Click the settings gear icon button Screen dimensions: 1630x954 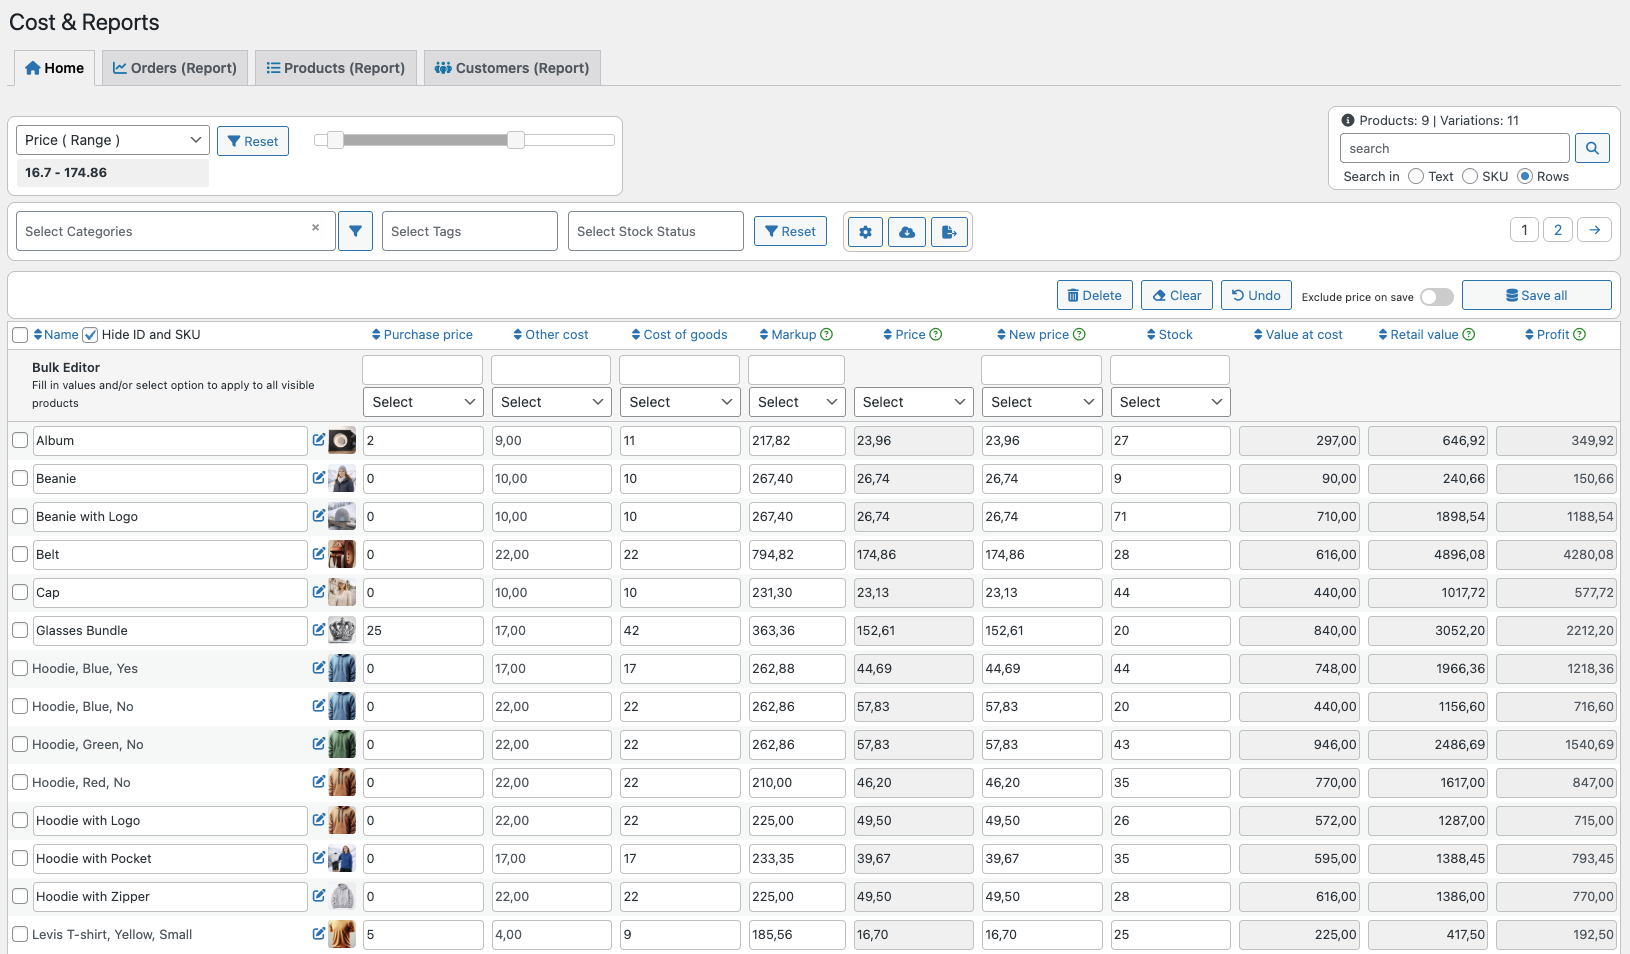(865, 232)
